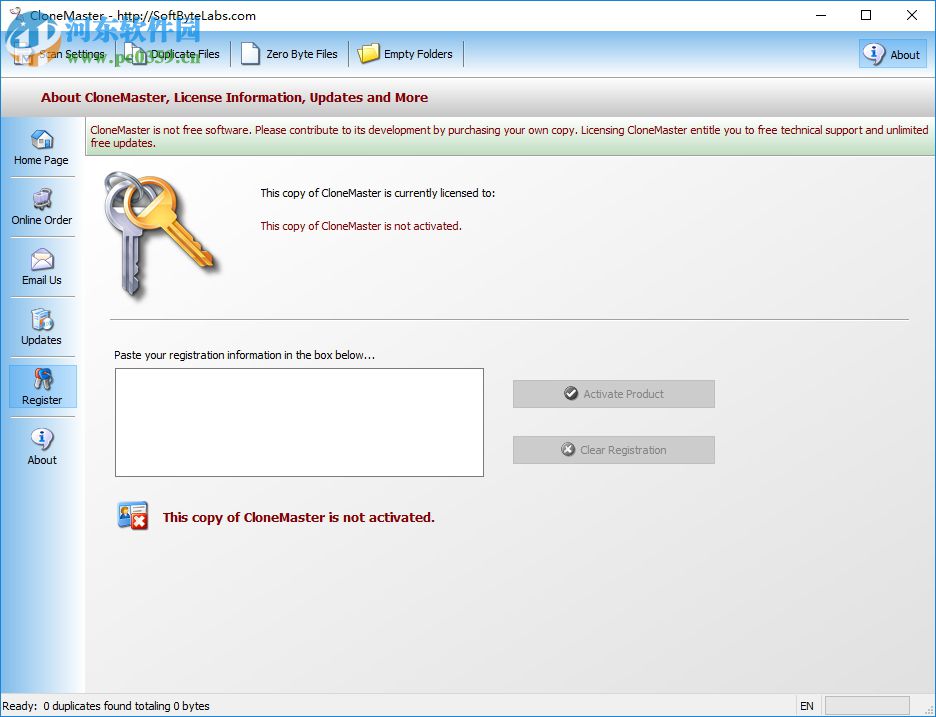Open Zero Byte Files view
This screenshot has width=936, height=717.
tap(290, 54)
